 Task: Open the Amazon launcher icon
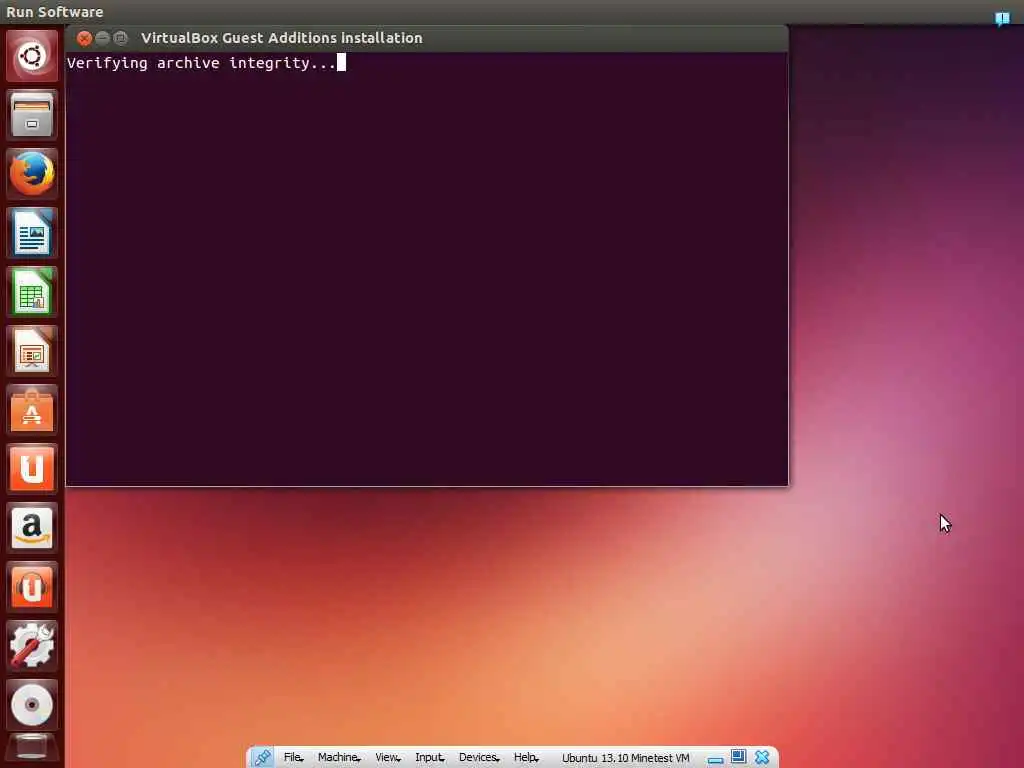(x=32, y=528)
